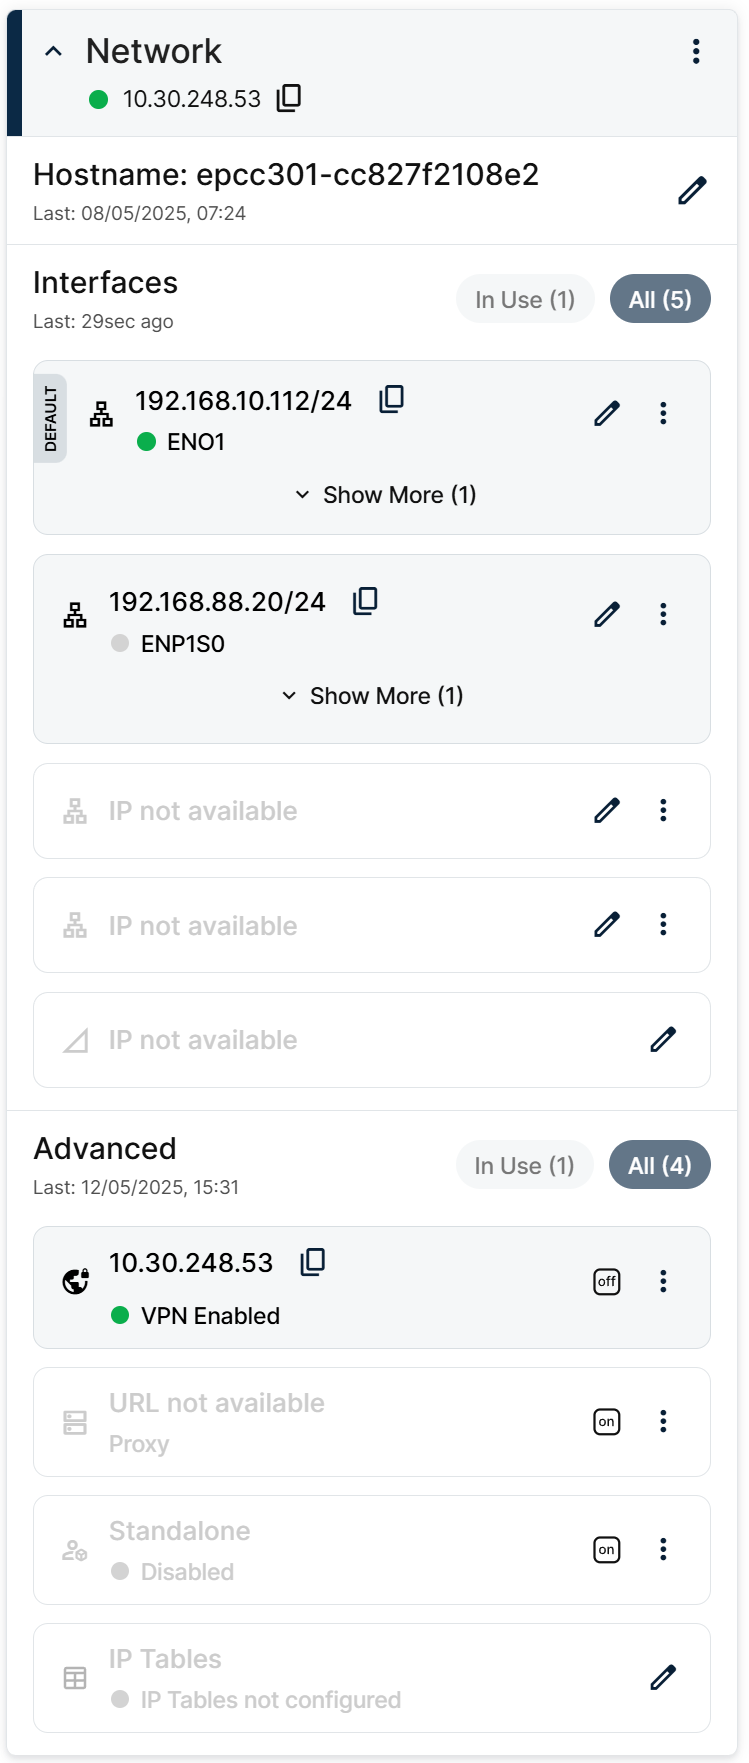Select the All (4) tab in Advanced
This screenshot has width=749, height=1763.
tap(660, 1166)
